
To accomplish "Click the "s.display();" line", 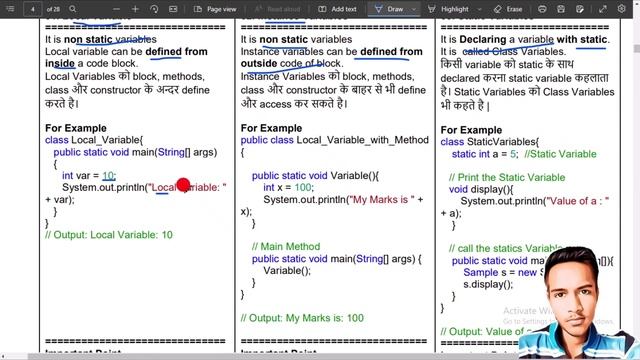I will [488, 284].
